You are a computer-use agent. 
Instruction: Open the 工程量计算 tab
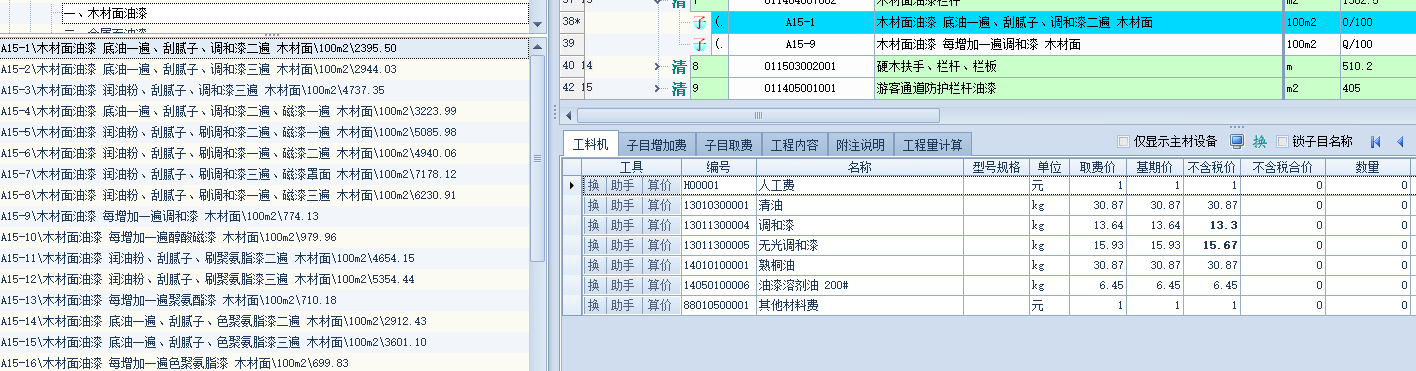(932, 145)
